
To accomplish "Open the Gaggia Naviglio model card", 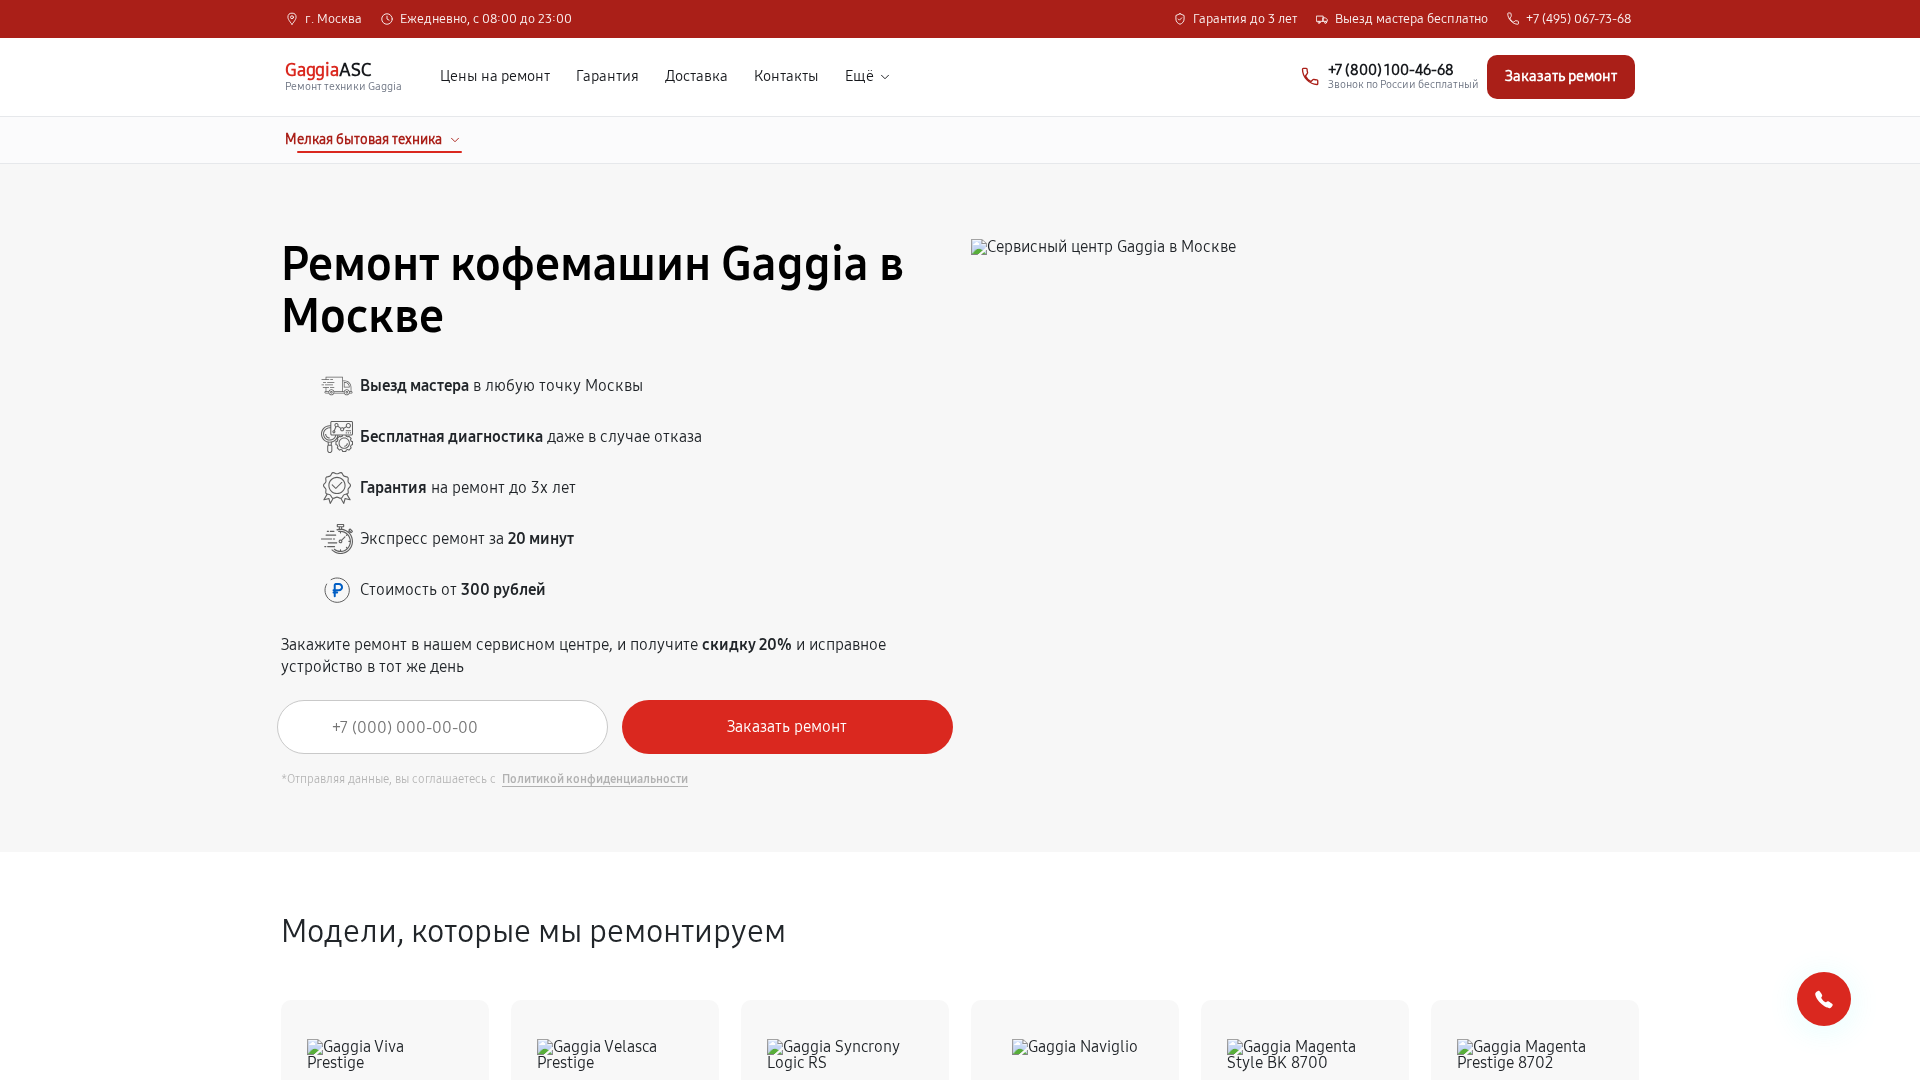I will (1075, 1040).
